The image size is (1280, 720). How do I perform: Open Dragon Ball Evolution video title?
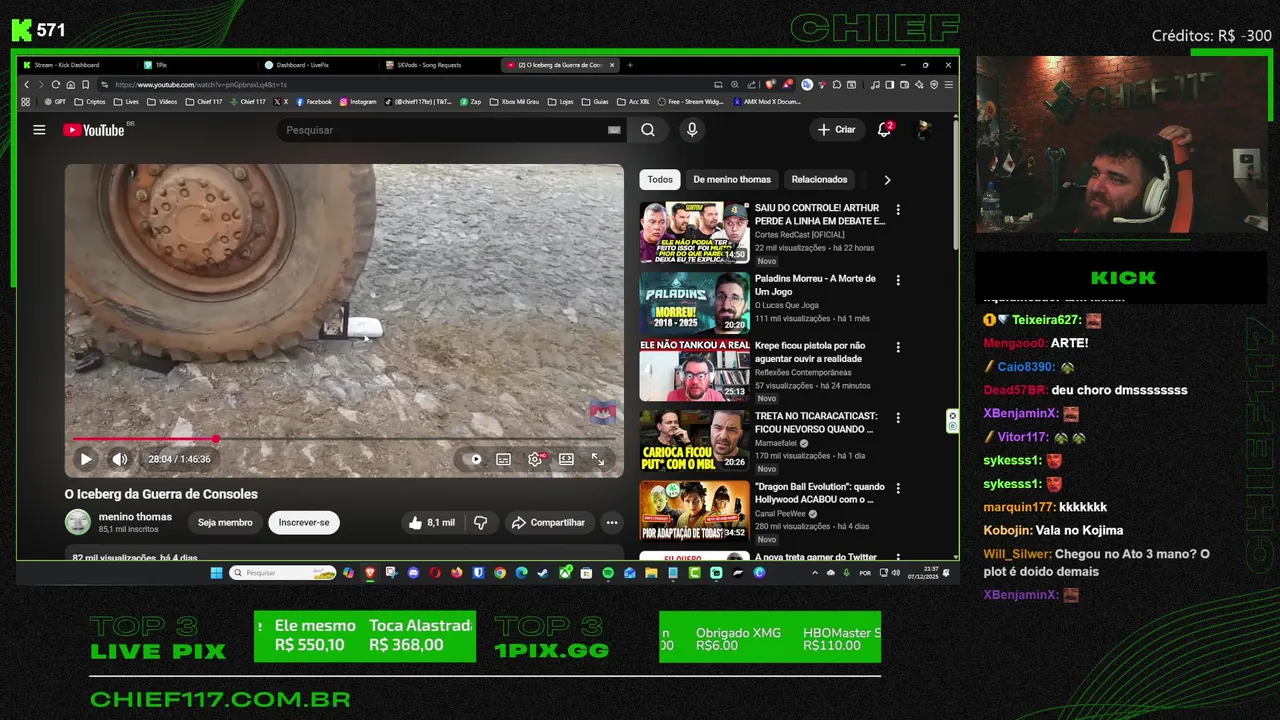820,493
